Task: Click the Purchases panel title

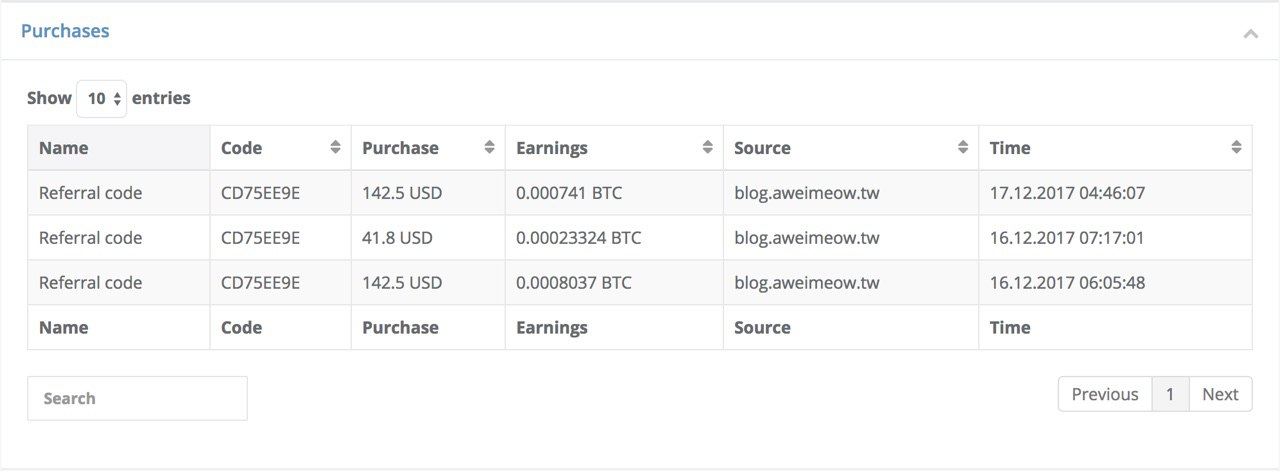Action: tap(65, 31)
